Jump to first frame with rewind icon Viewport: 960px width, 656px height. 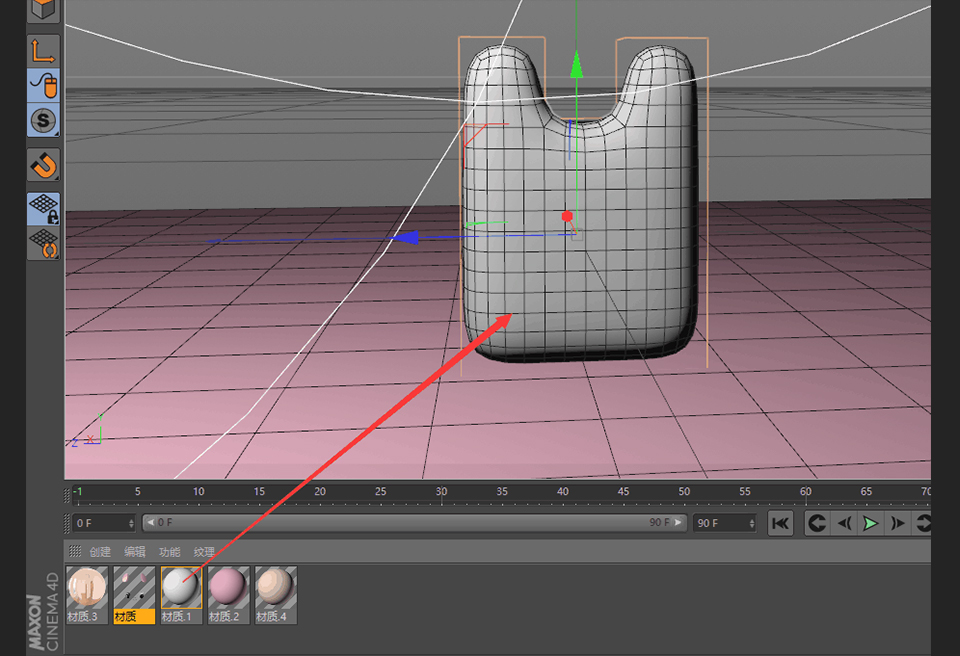click(780, 522)
